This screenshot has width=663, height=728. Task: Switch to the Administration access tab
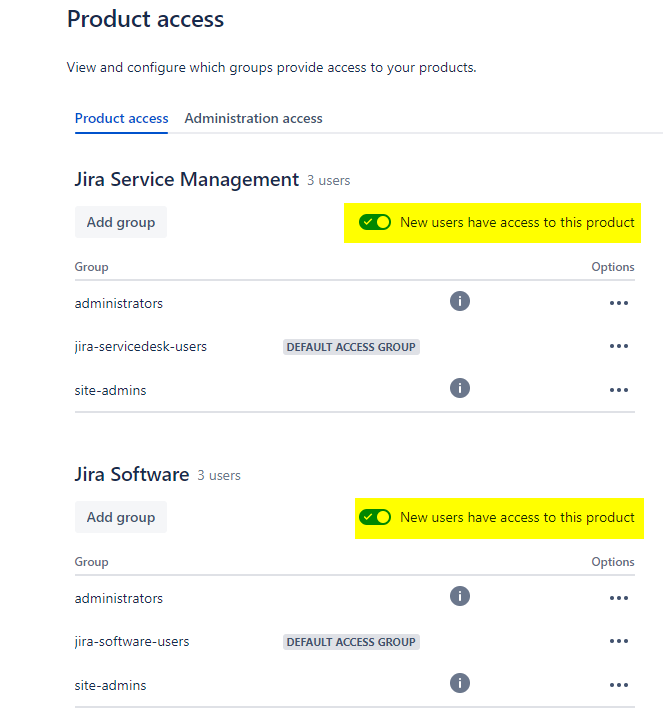(254, 118)
